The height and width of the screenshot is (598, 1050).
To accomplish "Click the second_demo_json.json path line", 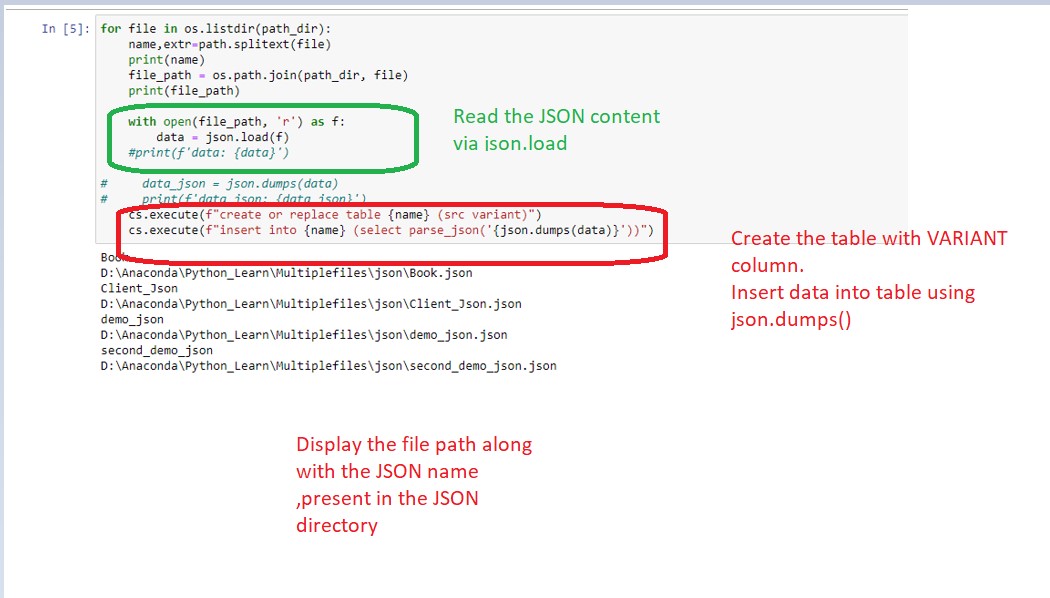I will tap(327, 365).
